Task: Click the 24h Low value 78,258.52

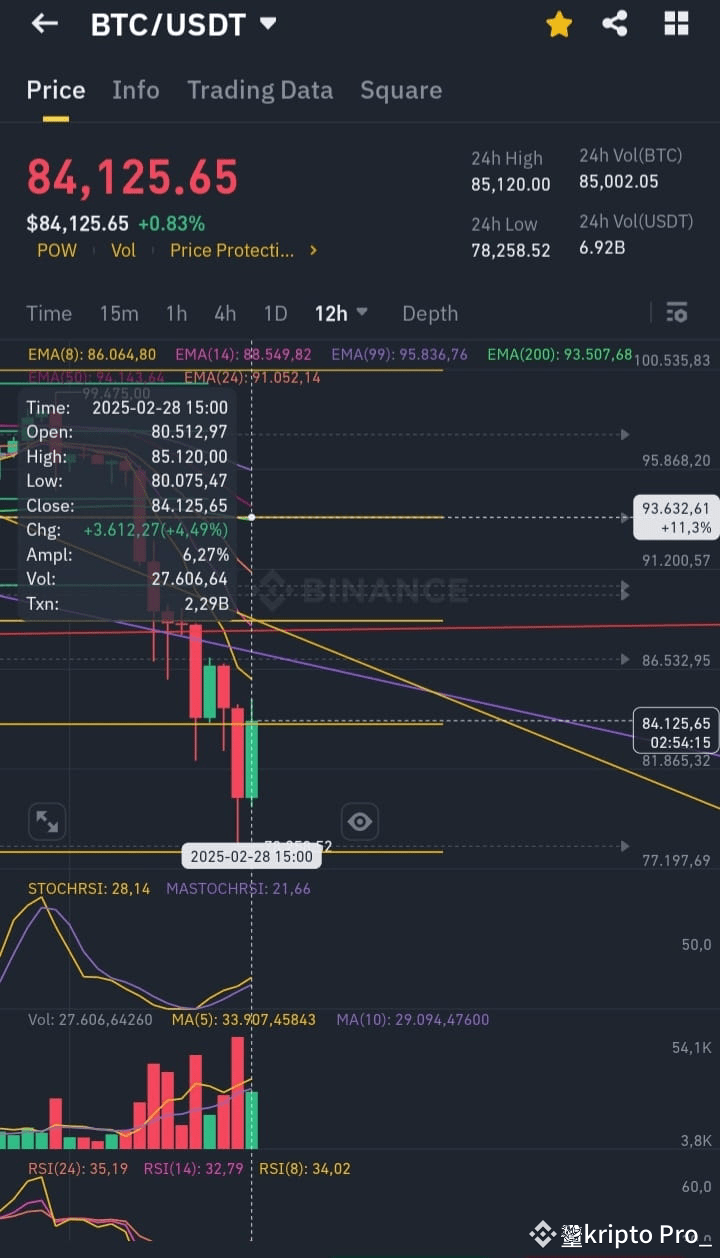Action: tap(511, 250)
